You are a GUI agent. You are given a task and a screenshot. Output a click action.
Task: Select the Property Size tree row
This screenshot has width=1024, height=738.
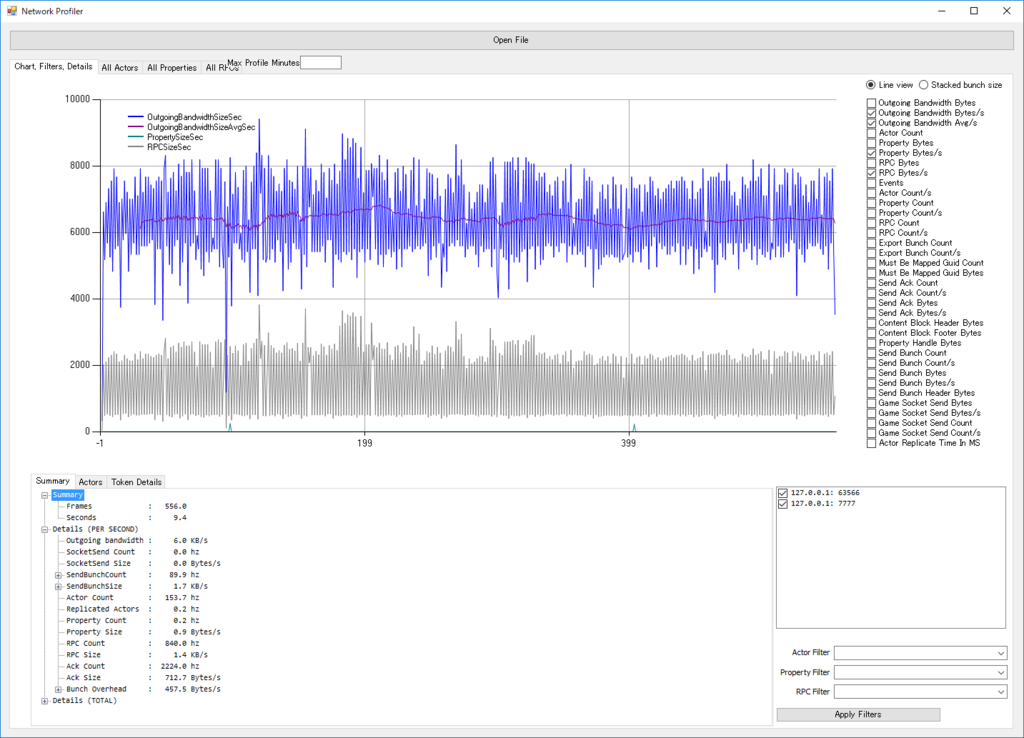(x=144, y=632)
